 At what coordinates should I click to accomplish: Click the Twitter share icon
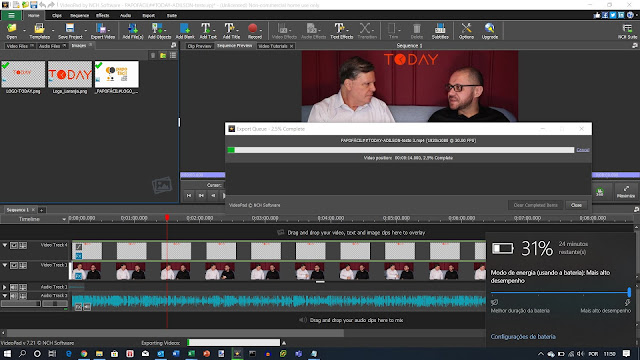tap(613, 15)
